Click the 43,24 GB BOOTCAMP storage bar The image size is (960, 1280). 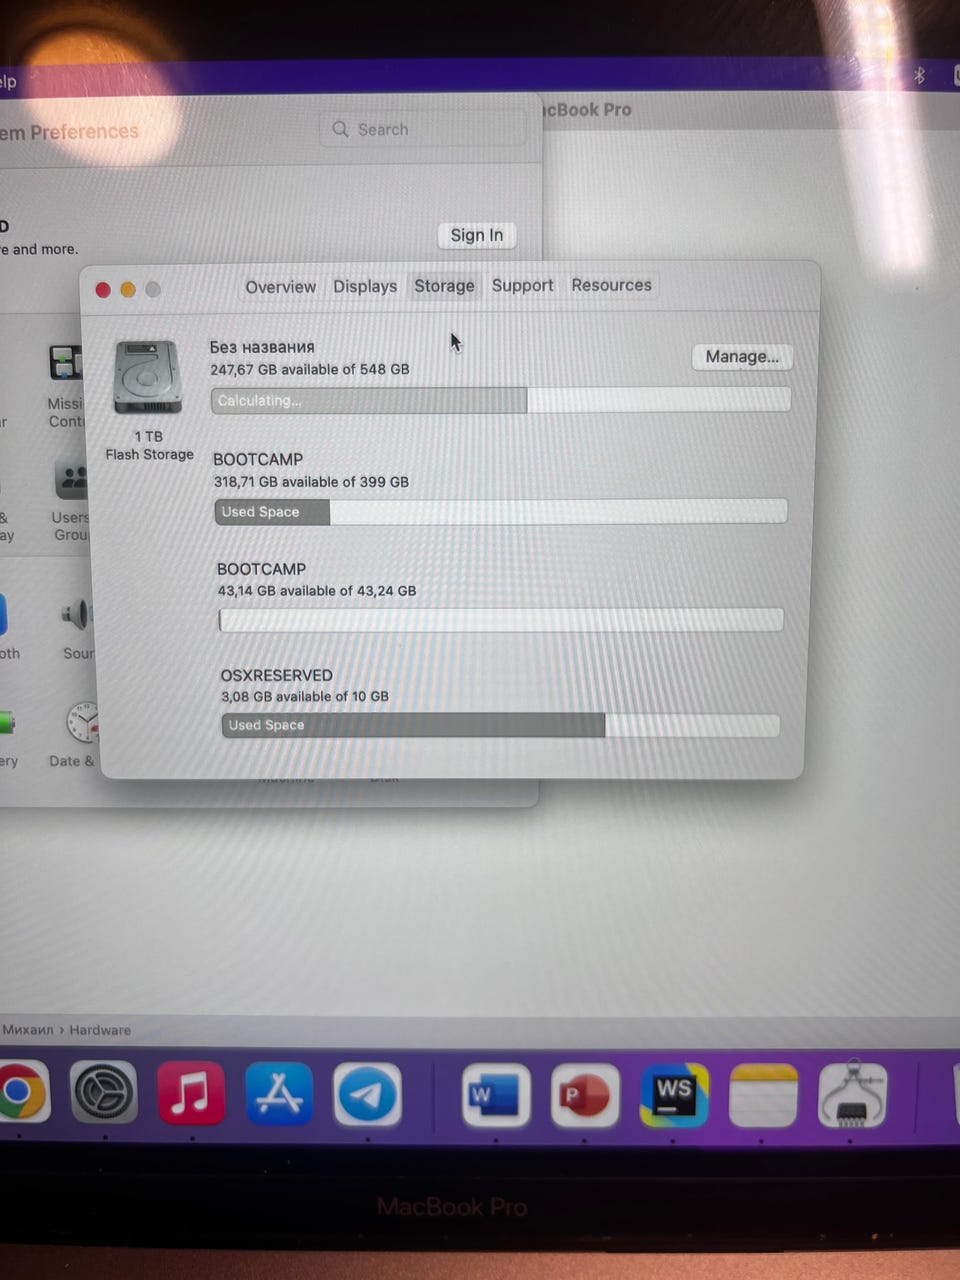click(501, 620)
